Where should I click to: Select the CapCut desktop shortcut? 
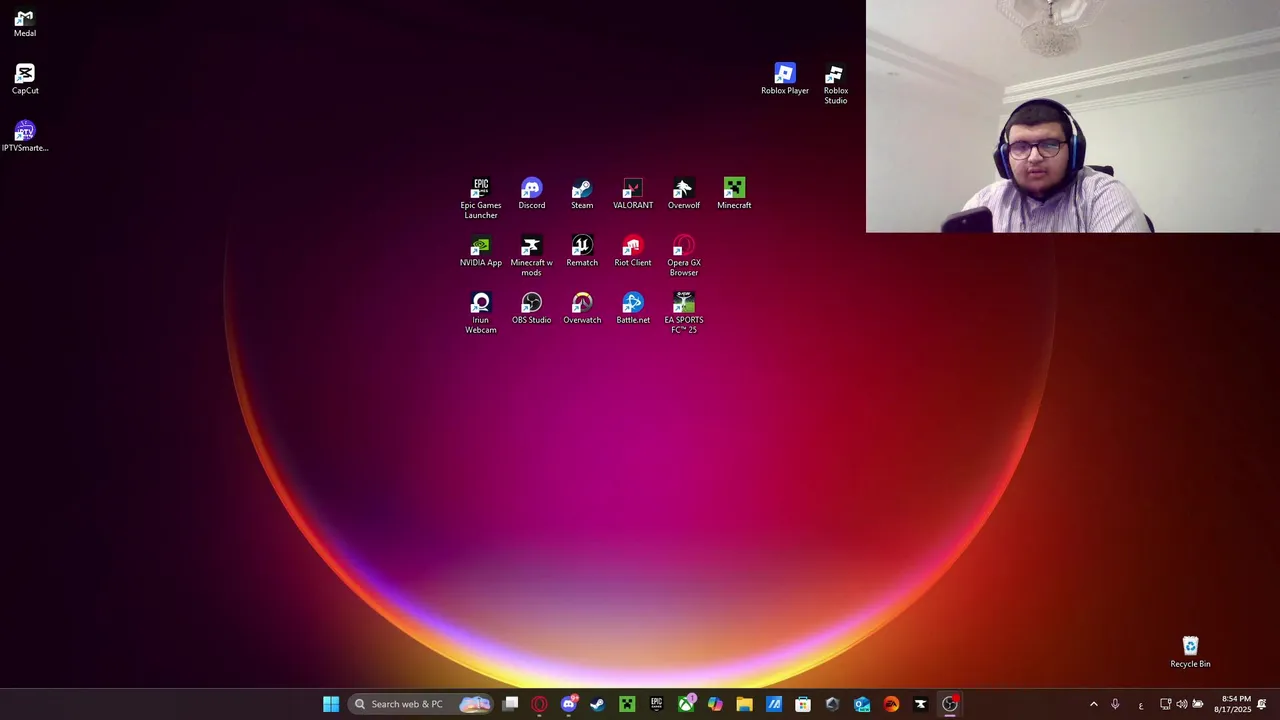coord(25,80)
